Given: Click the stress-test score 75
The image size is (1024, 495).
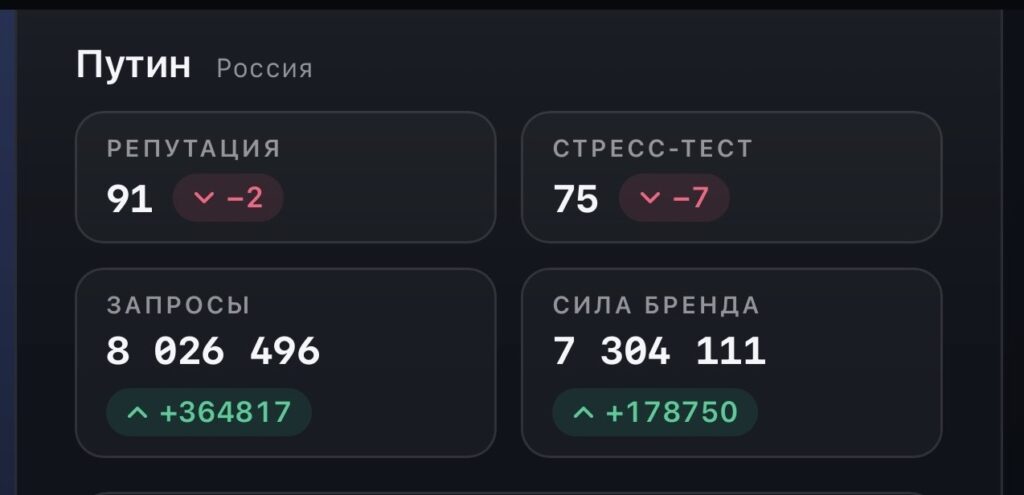Looking at the screenshot, I should pos(576,199).
